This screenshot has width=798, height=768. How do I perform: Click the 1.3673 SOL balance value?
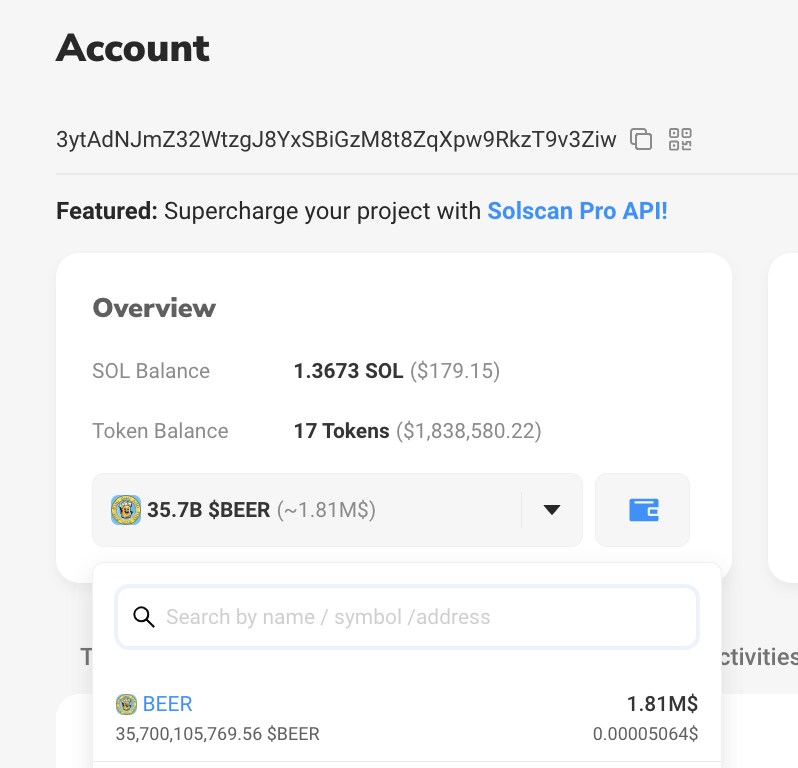349,371
